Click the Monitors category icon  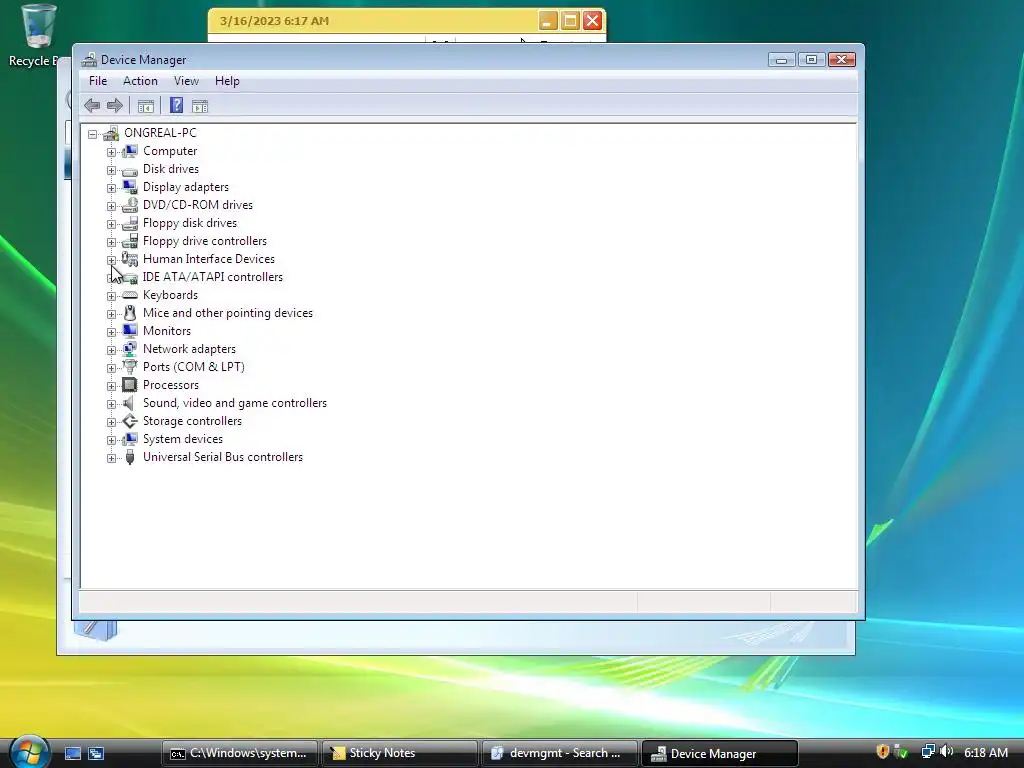point(130,331)
